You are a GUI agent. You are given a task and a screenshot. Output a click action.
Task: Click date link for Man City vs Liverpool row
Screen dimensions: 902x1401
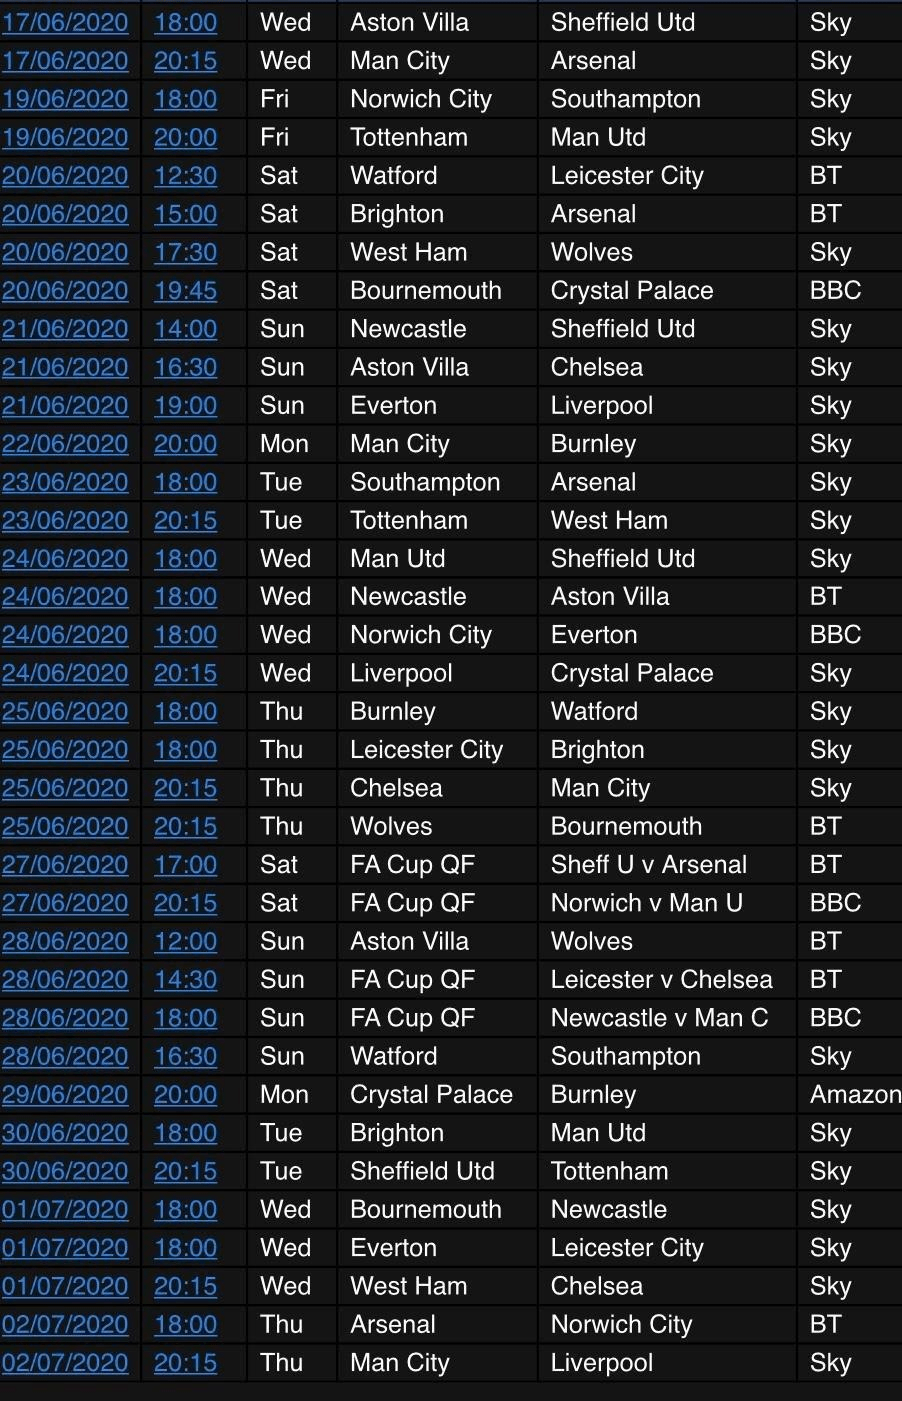coord(65,1363)
